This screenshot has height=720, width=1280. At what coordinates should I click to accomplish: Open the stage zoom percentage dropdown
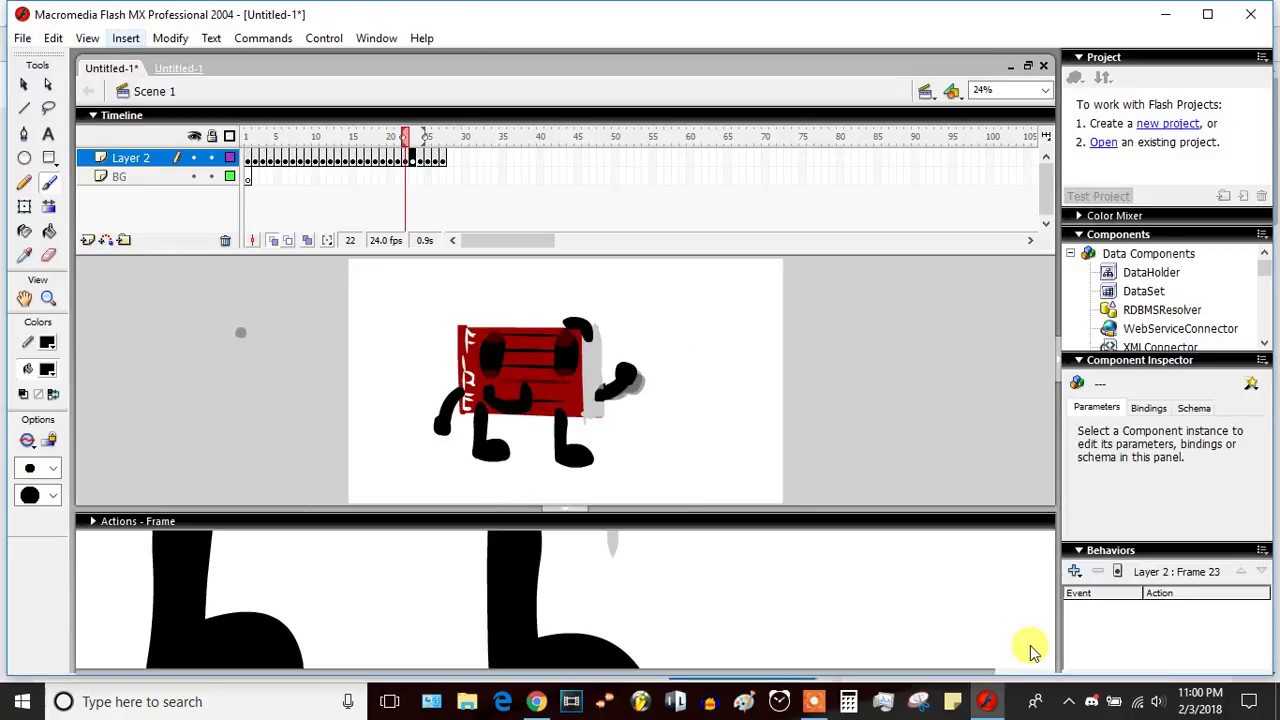[1045, 91]
